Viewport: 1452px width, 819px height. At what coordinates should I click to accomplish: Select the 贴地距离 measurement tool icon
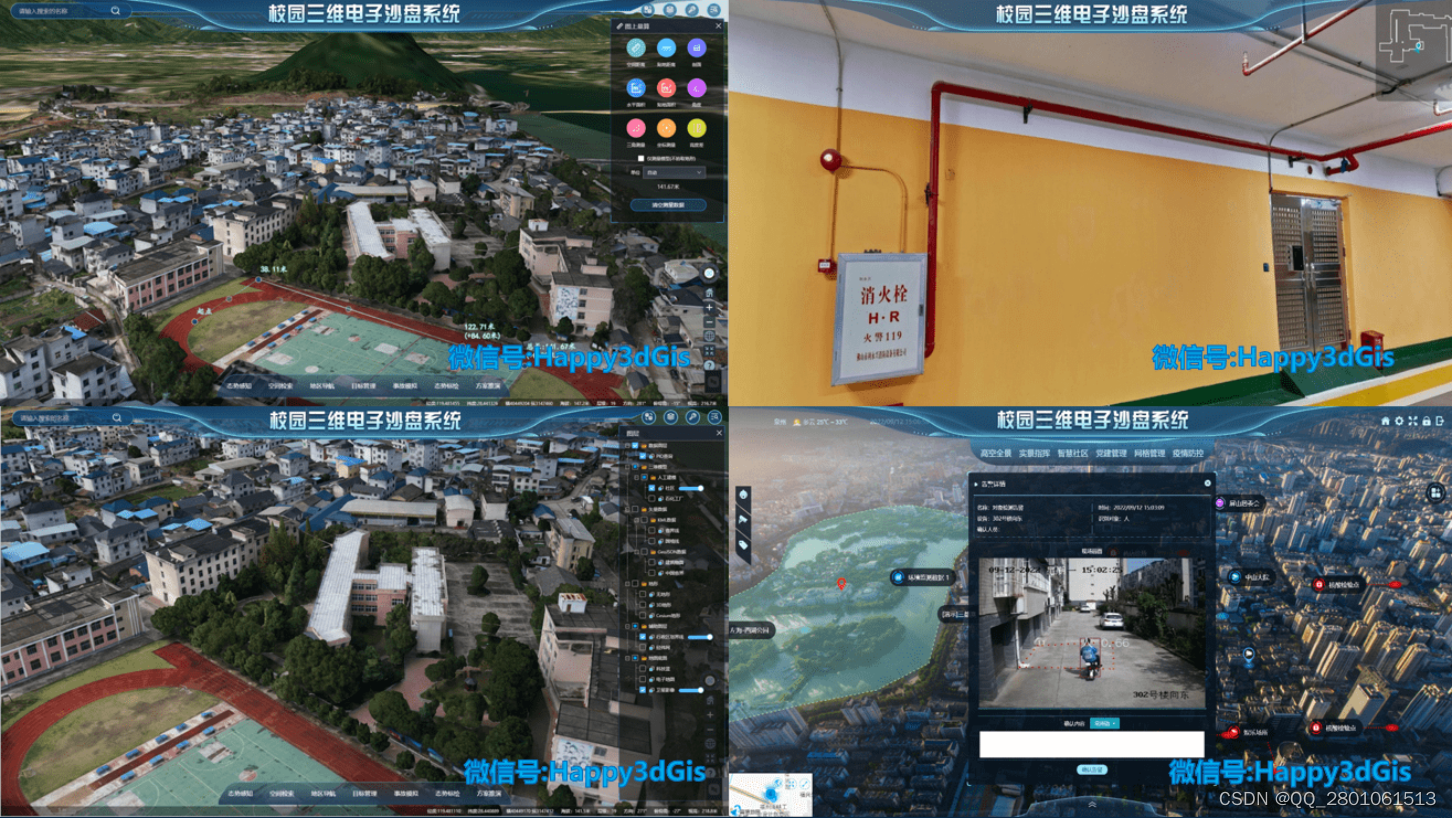click(666, 48)
